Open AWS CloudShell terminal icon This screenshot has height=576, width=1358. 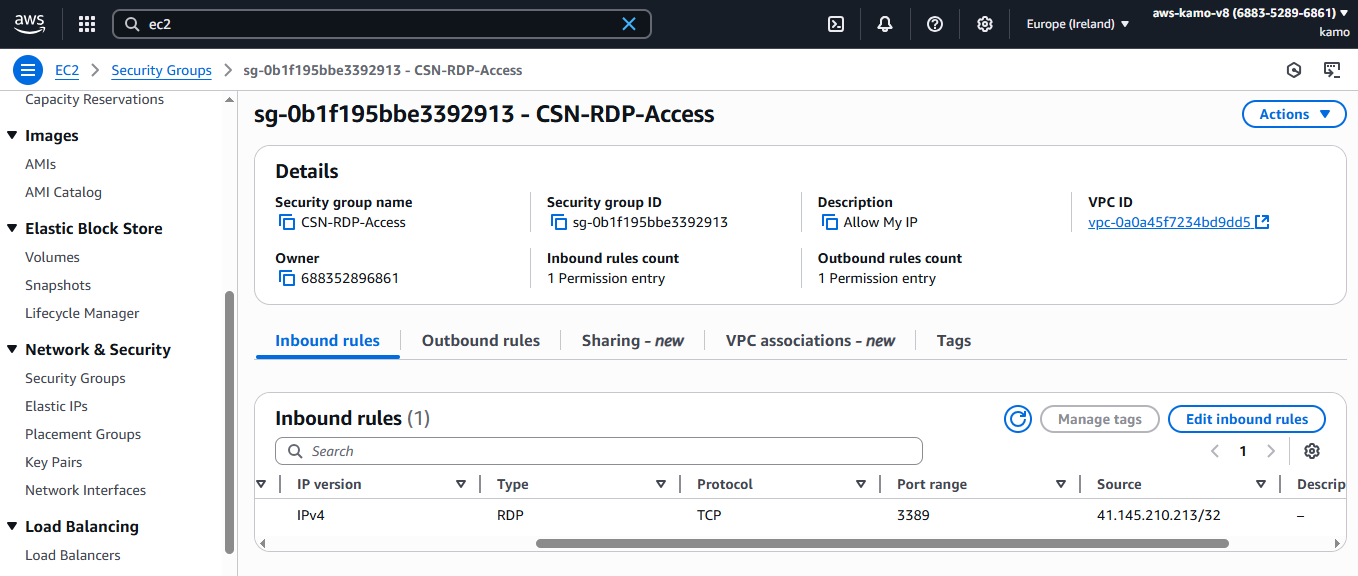point(836,23)
